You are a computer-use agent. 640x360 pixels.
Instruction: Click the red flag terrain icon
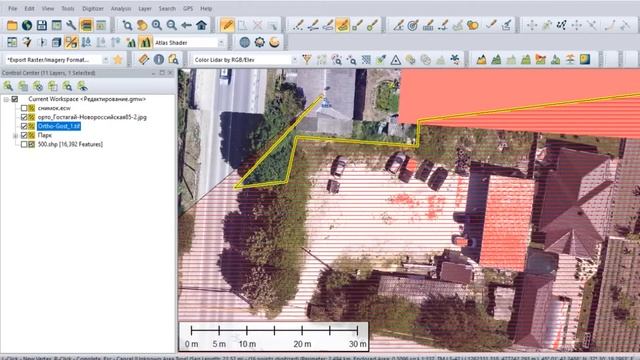(x=540, y=60)
